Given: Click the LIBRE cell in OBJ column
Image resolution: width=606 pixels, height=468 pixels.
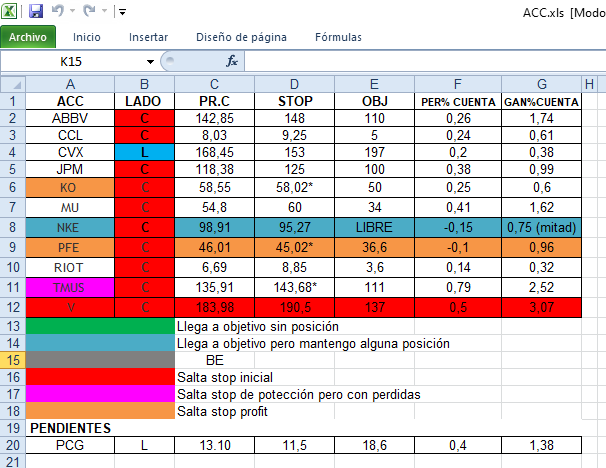Looking at the screenshot, I should [374, 227].
